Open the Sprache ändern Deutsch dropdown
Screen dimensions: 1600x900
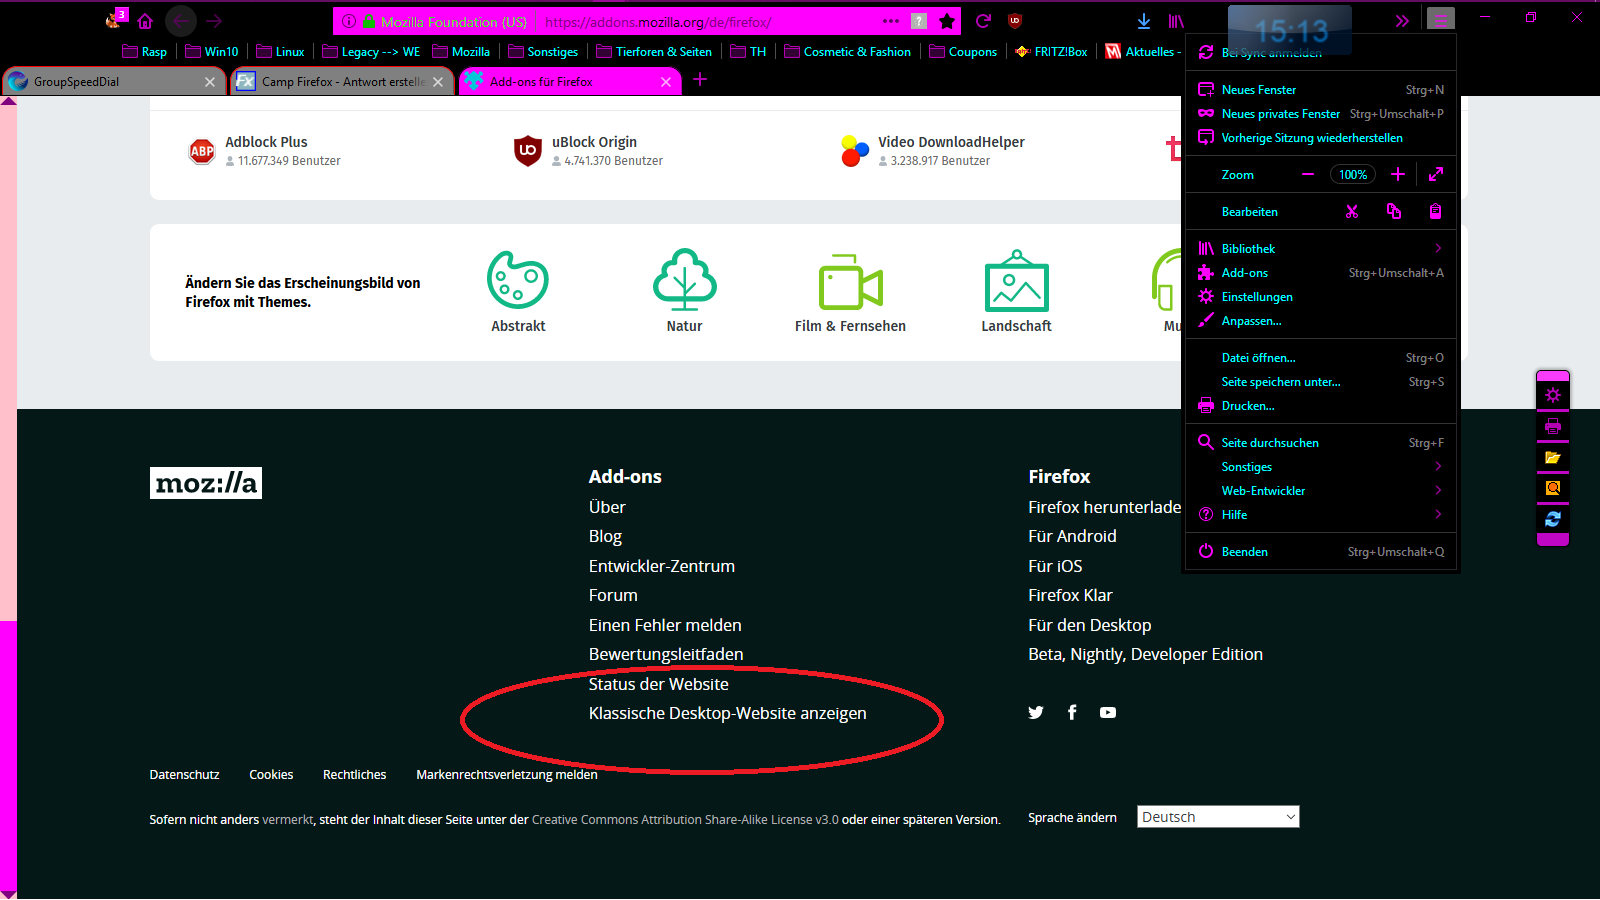1217,817
